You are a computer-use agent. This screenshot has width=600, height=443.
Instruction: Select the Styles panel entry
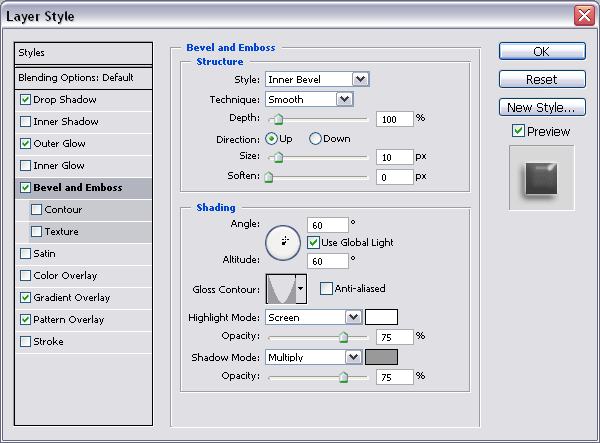[x=83, y=53]
